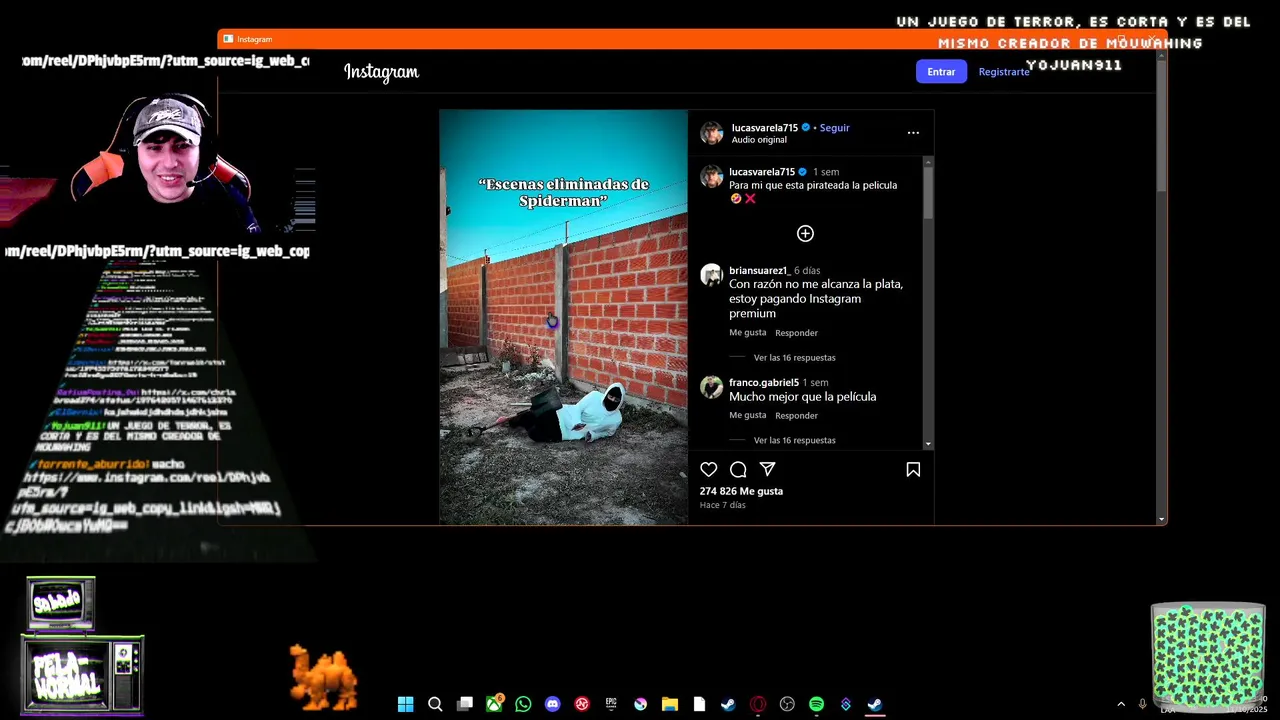Open File Explorer from the taskbar
Image resolution: width=1280 pixels, height=720 pixels.
[670, 704]
